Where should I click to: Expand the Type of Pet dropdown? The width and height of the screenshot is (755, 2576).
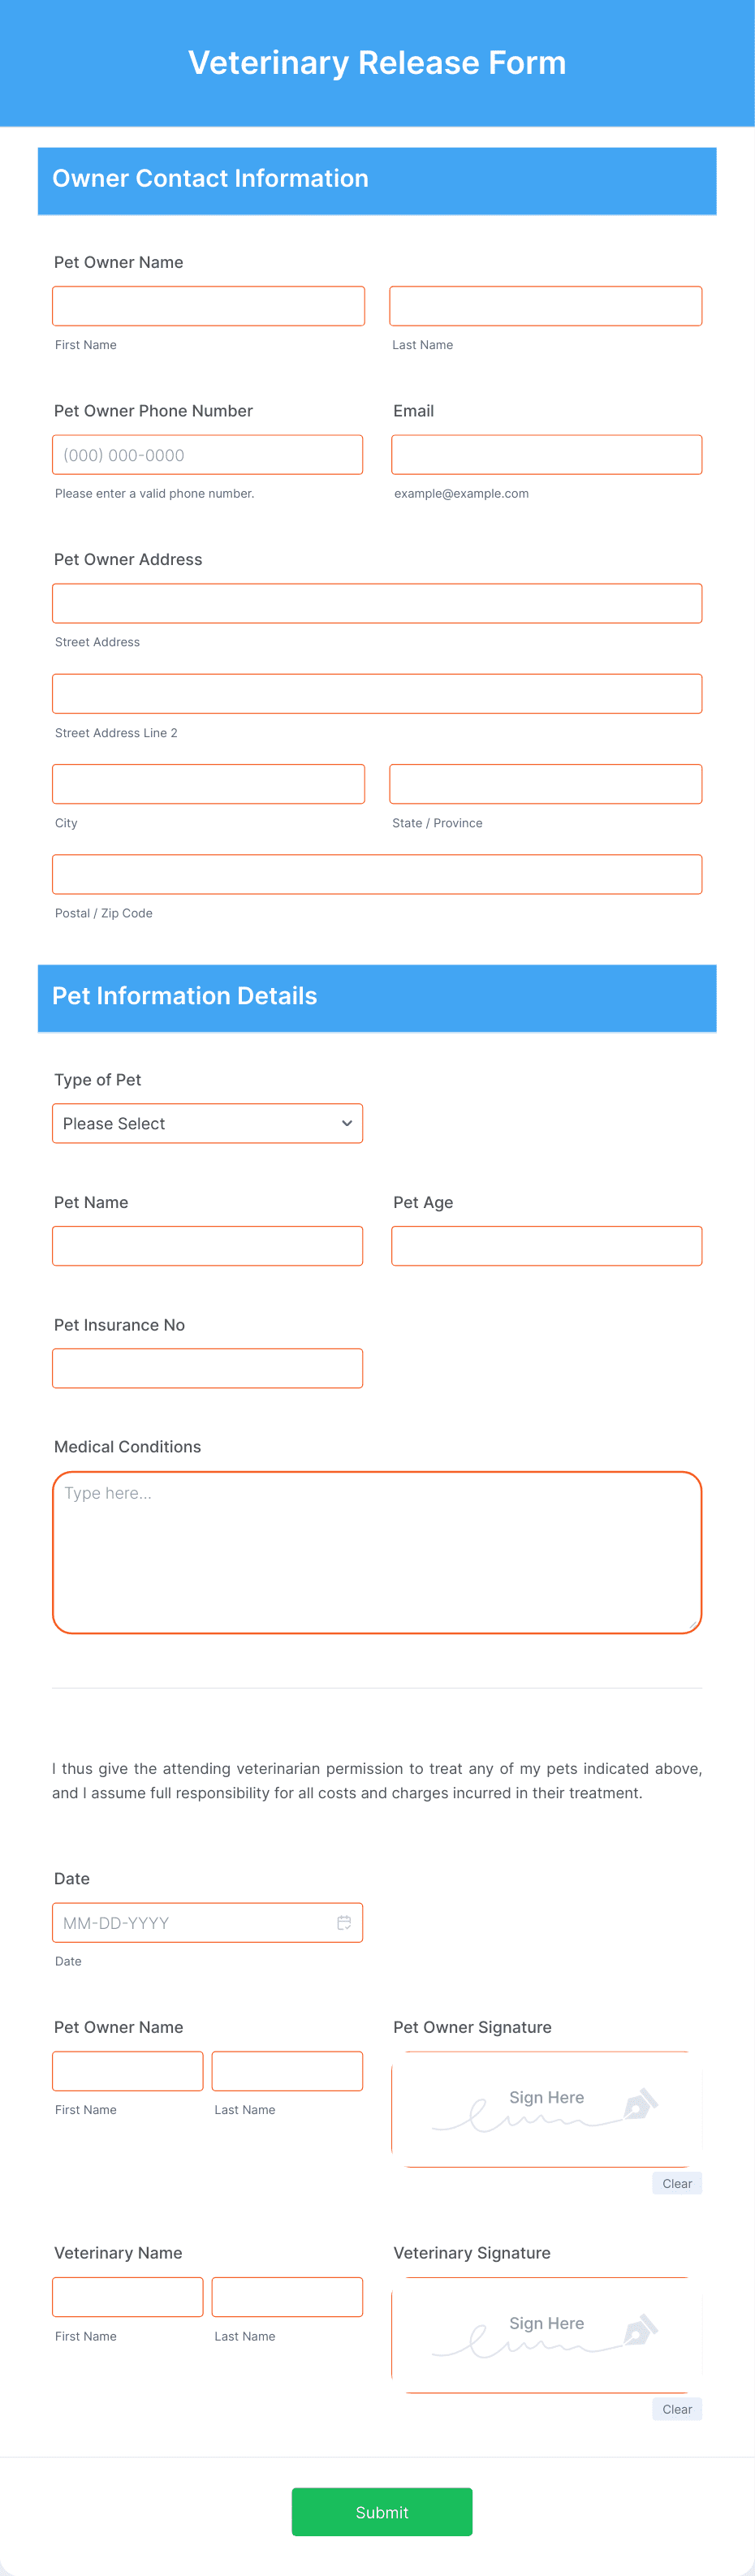point(207,1123)
